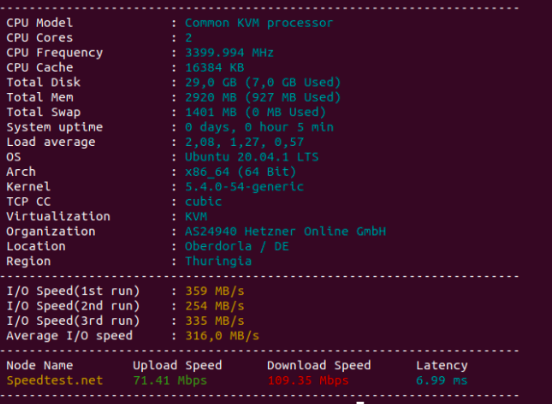Click the Thuringia region text
Image resolution: width=552 pixels, height=404 pixels.
(x=218, y=261)
